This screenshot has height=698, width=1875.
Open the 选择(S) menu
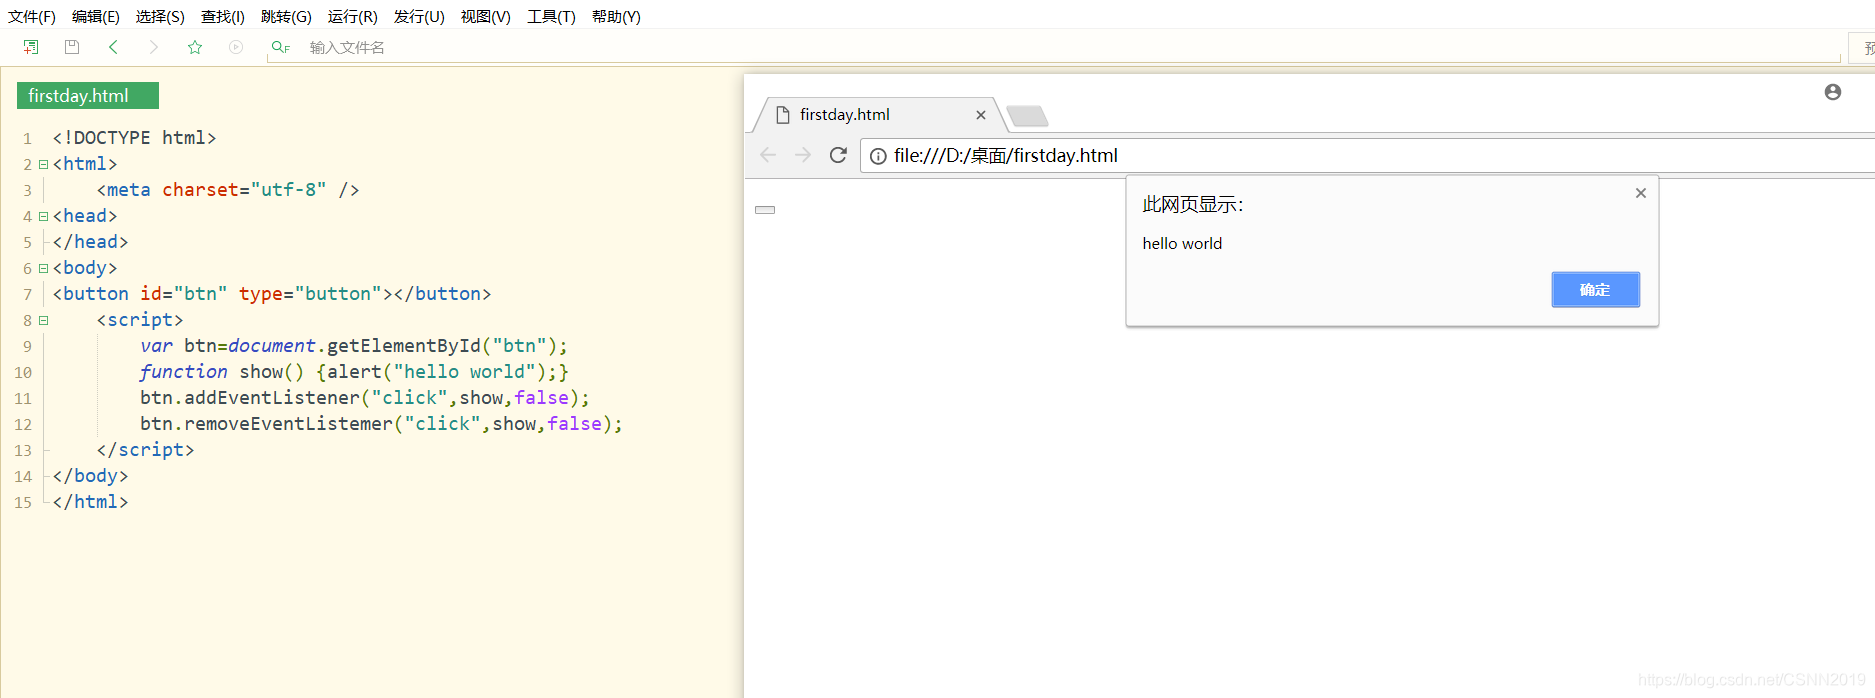click(x=160, y=17)
